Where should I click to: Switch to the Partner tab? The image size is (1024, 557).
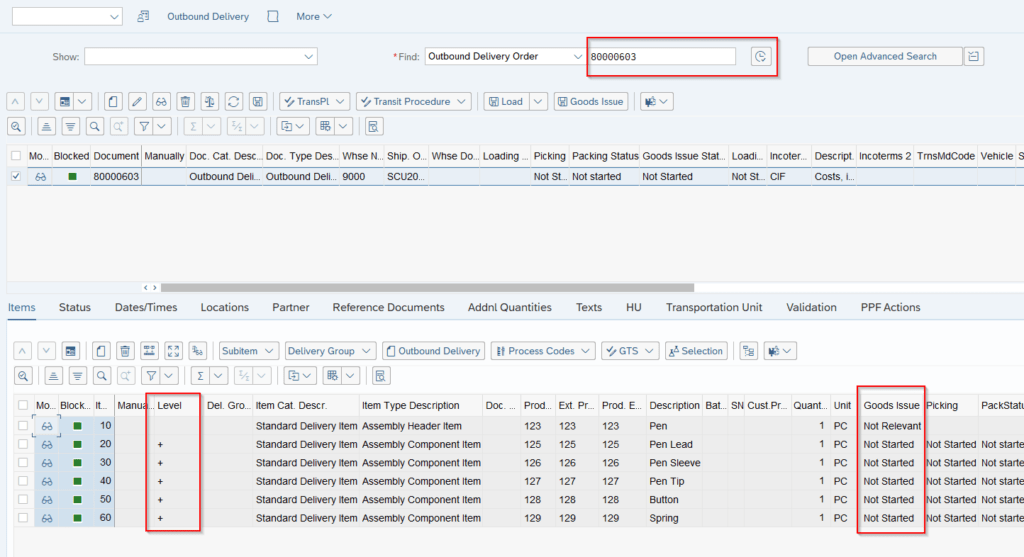tap(291, 308)
